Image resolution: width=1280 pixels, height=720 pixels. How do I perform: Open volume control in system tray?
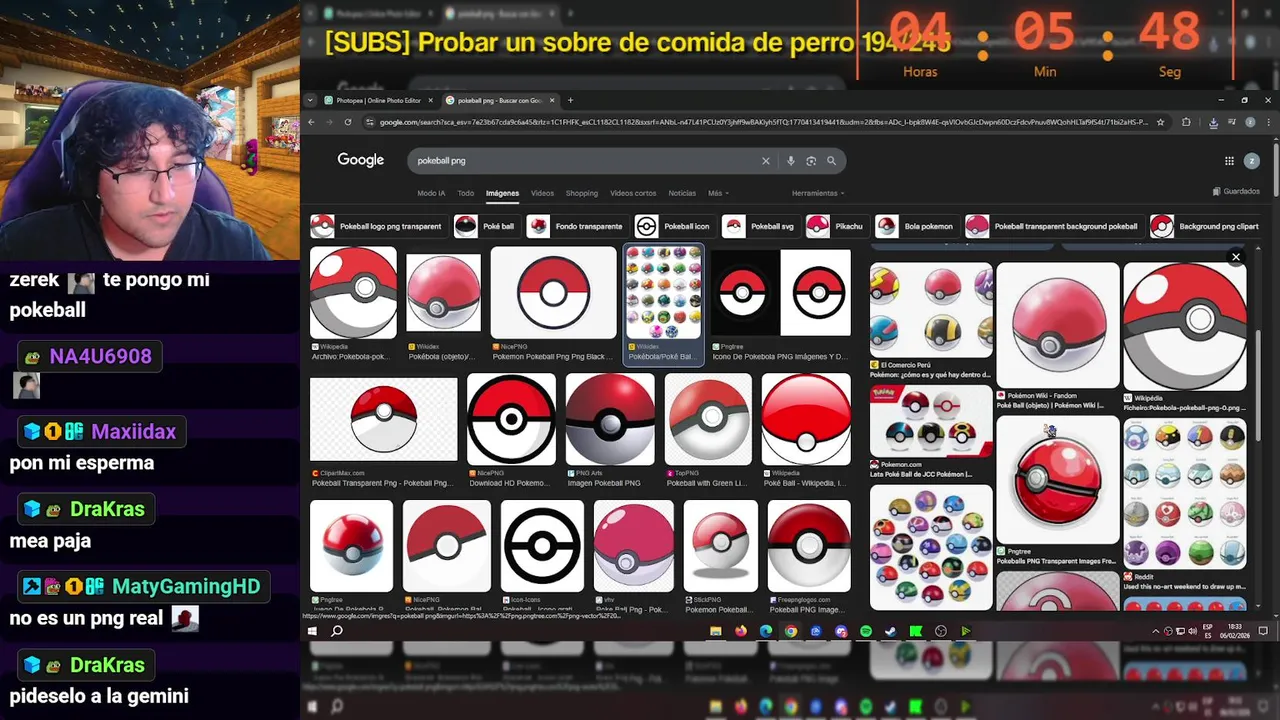pyautogui.click(x=1193, y=631)
